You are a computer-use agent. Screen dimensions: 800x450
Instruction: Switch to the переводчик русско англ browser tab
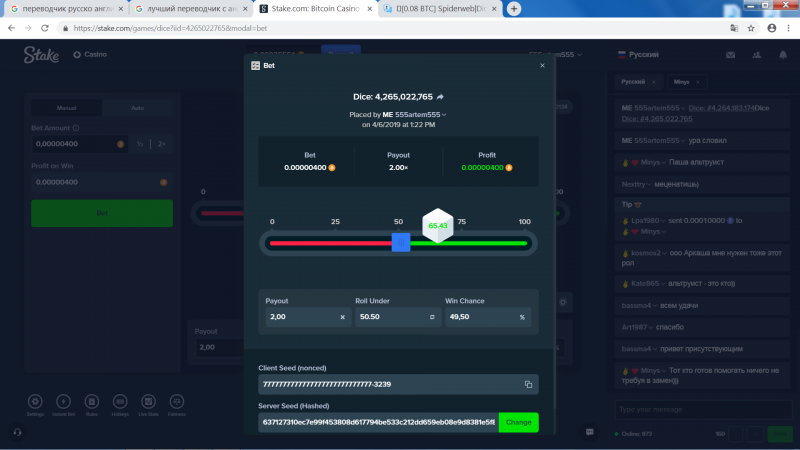click(66, 9)
